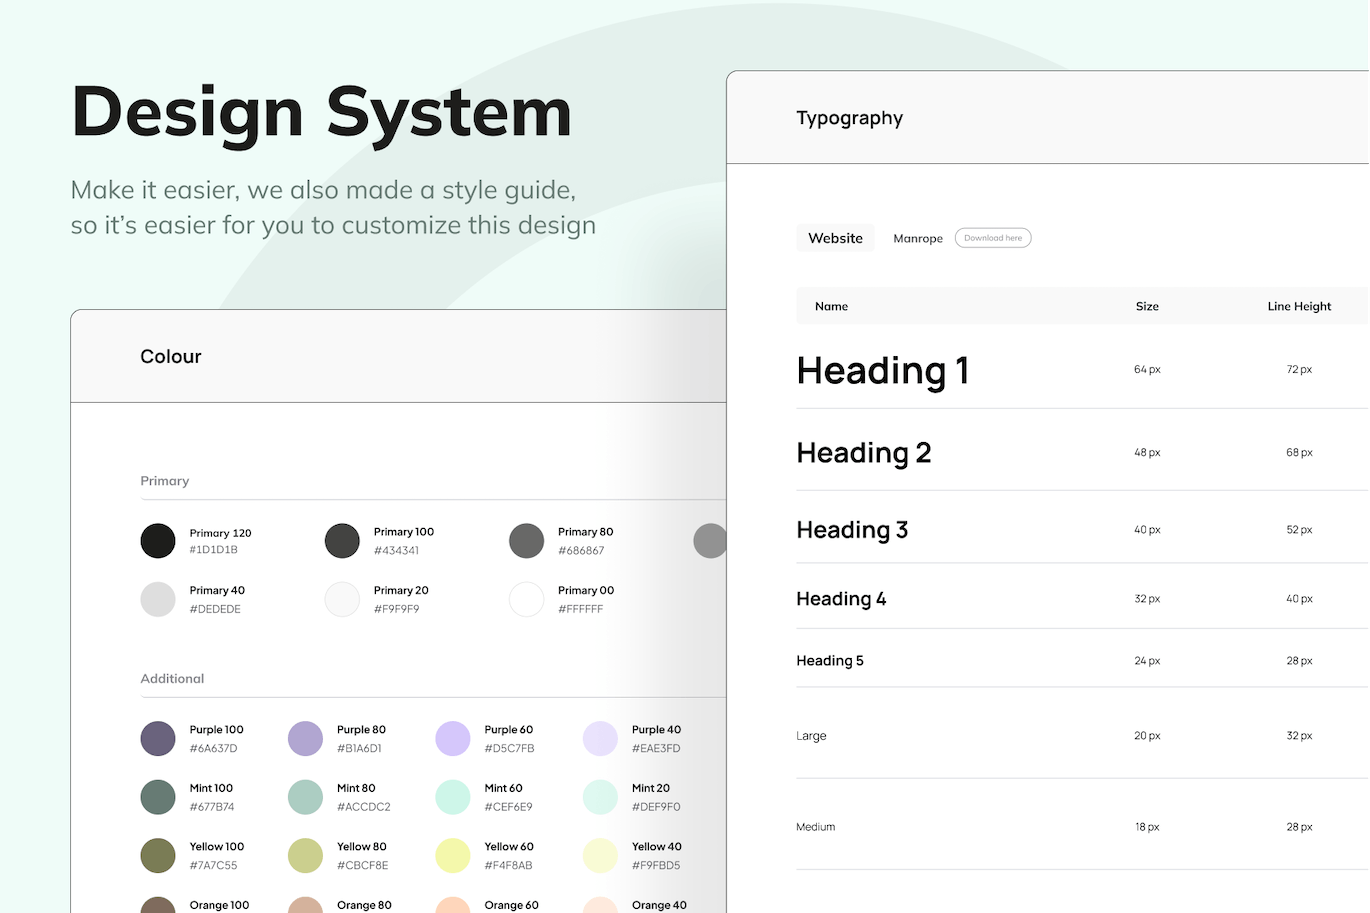Click the Design System headline
The width and height of the screenshot is (1370, 913).
click(322, 114)
